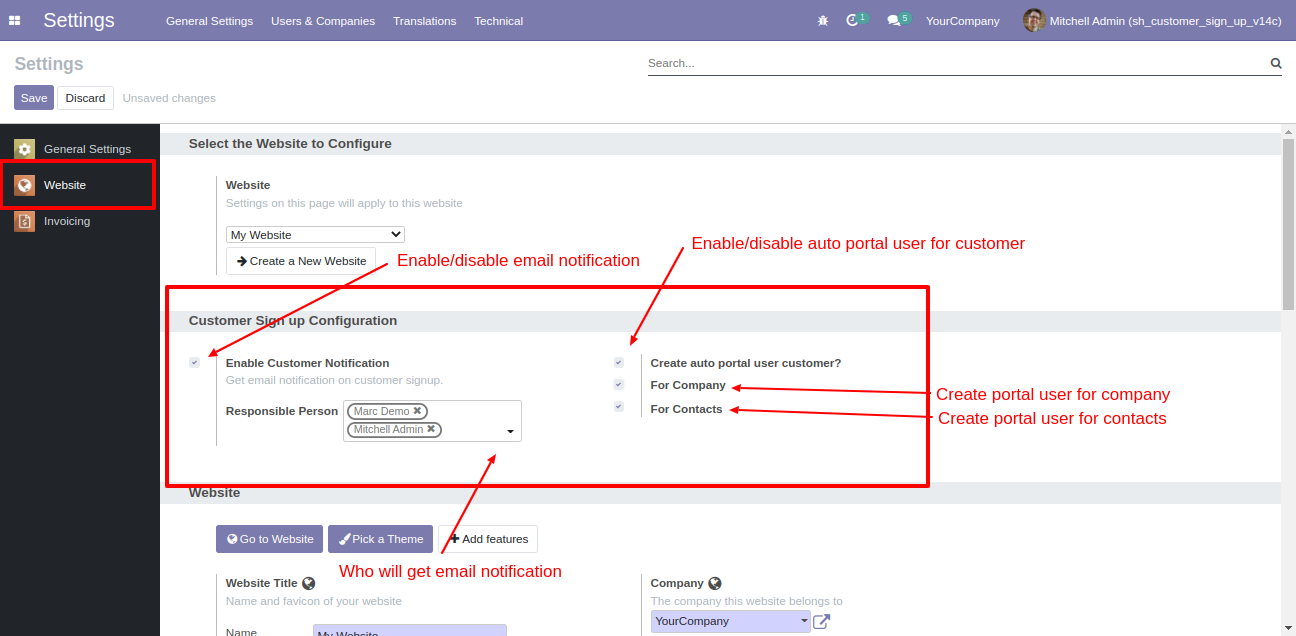
Task: Click Add features button
Action: pyautogui.click(x=488, y=539)
